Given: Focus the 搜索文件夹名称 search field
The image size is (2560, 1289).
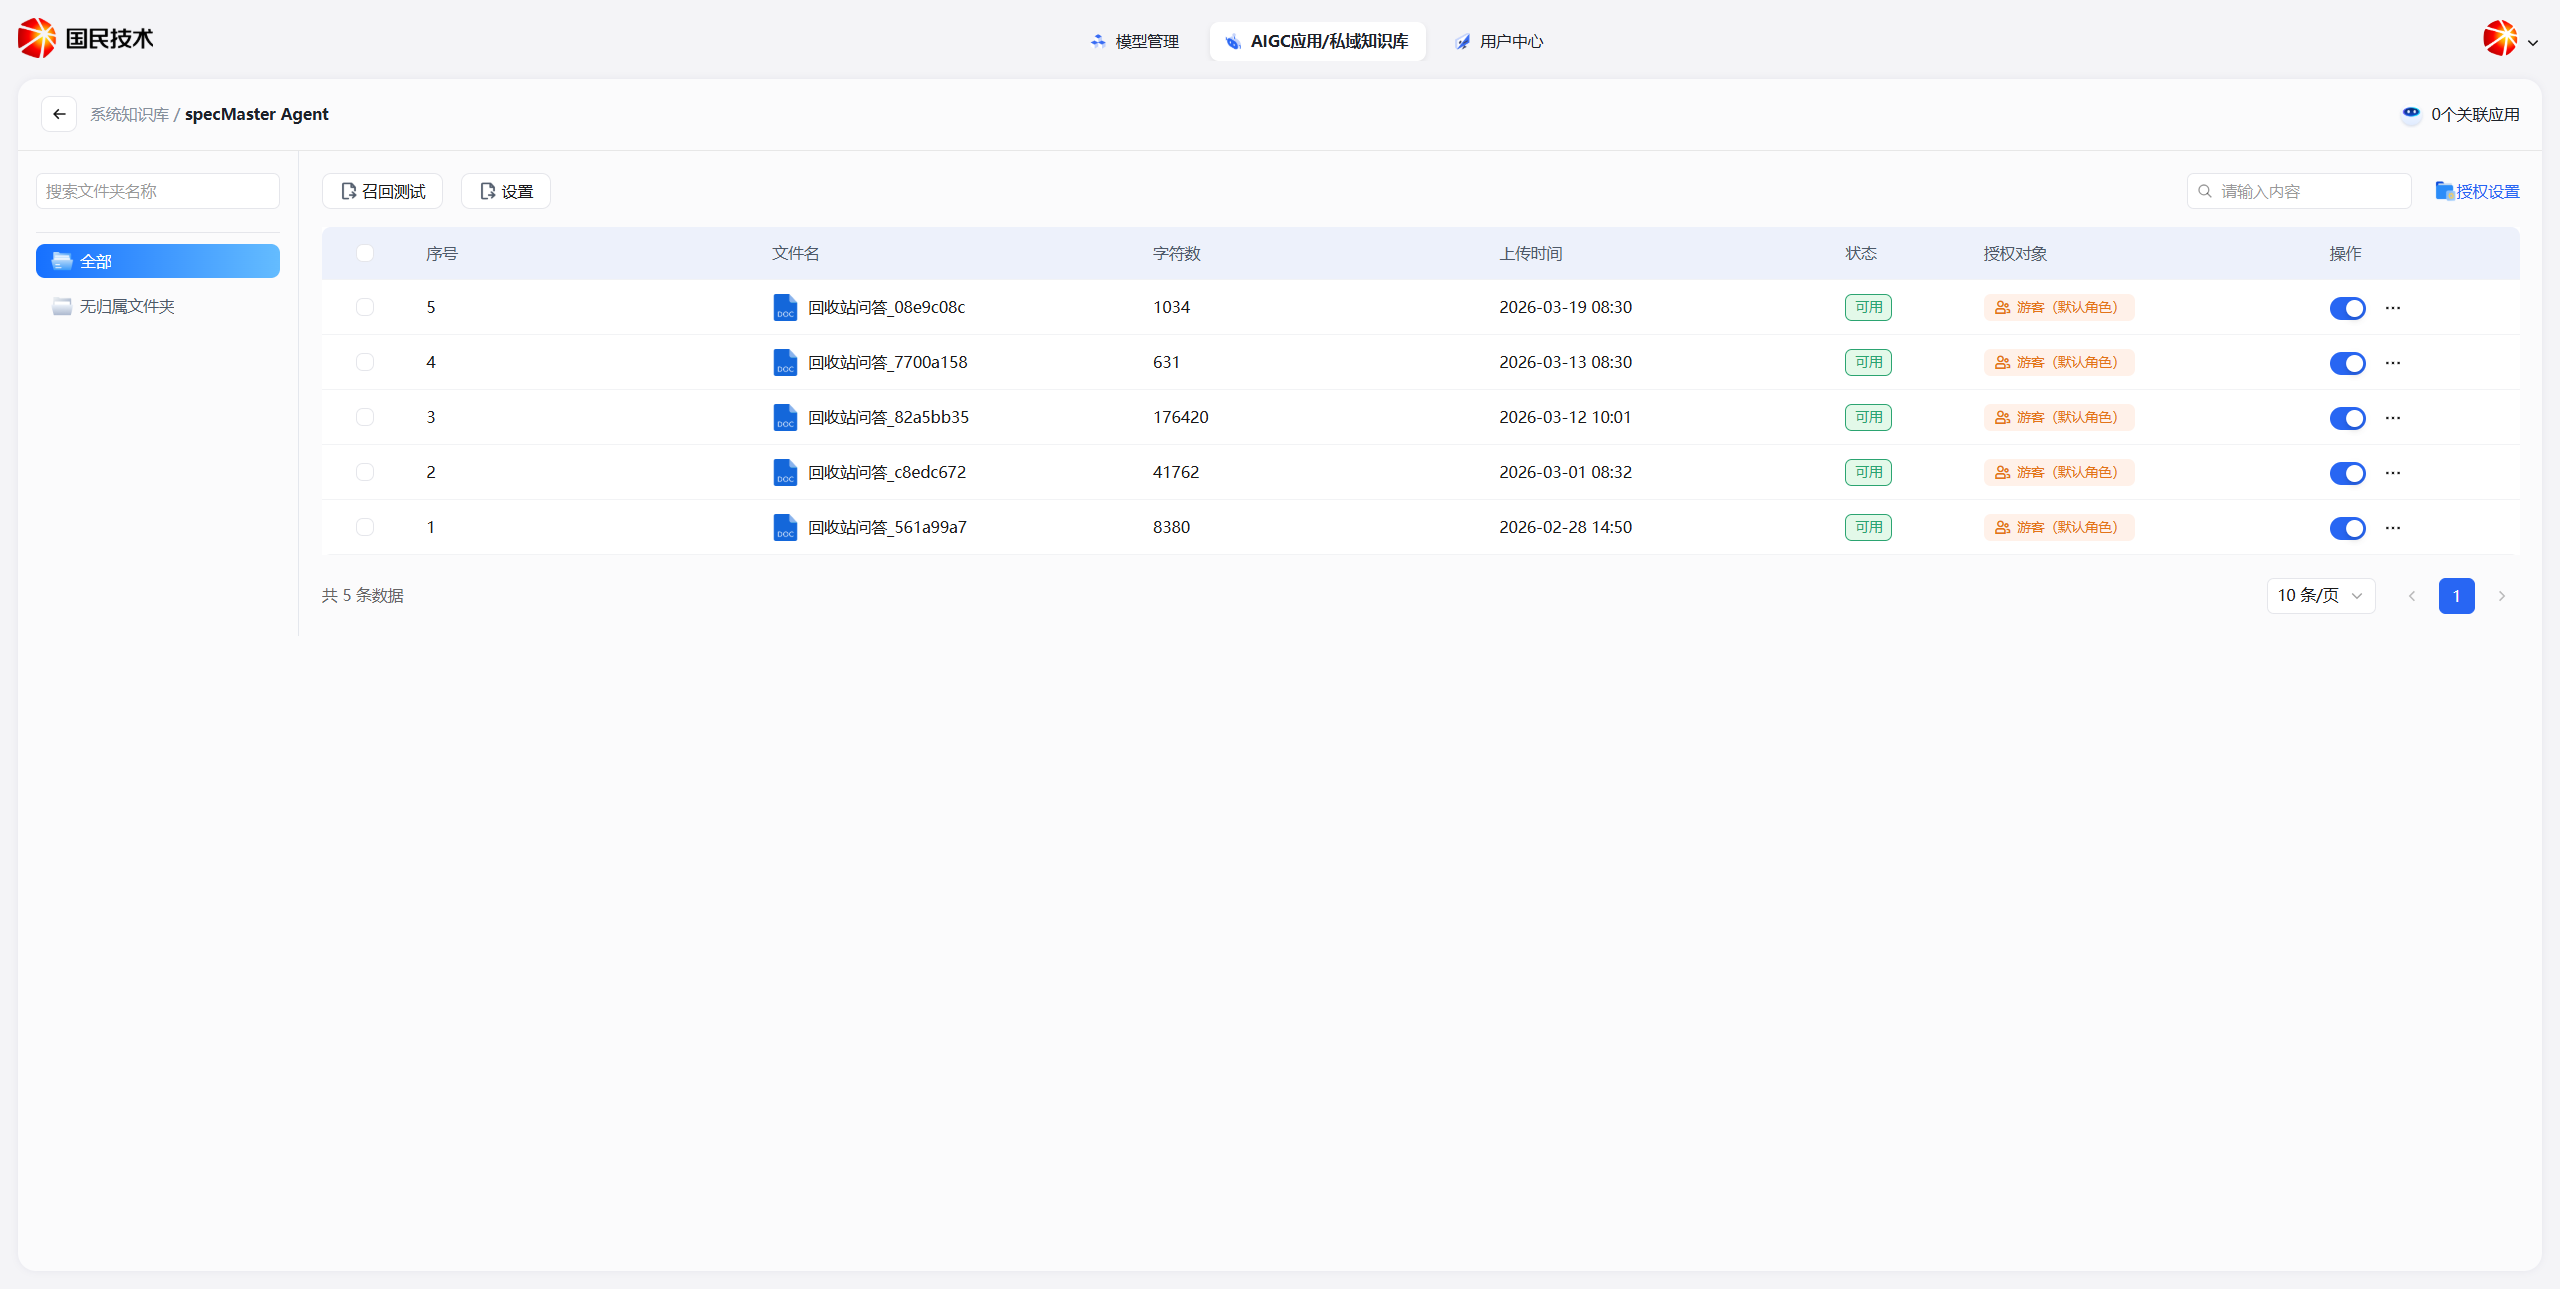Looking at the screenshot, I should 158,191.
